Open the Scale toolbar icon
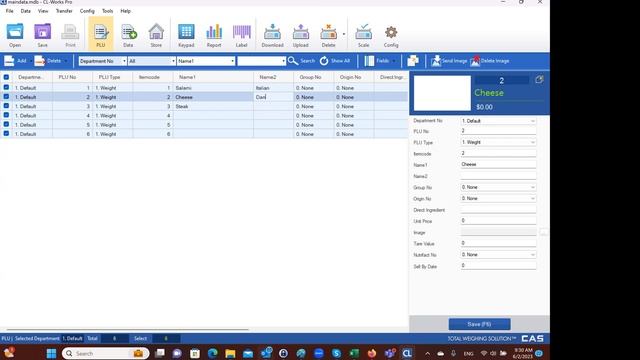Screen dimensions: 640x360 click(x=363, y=35)
